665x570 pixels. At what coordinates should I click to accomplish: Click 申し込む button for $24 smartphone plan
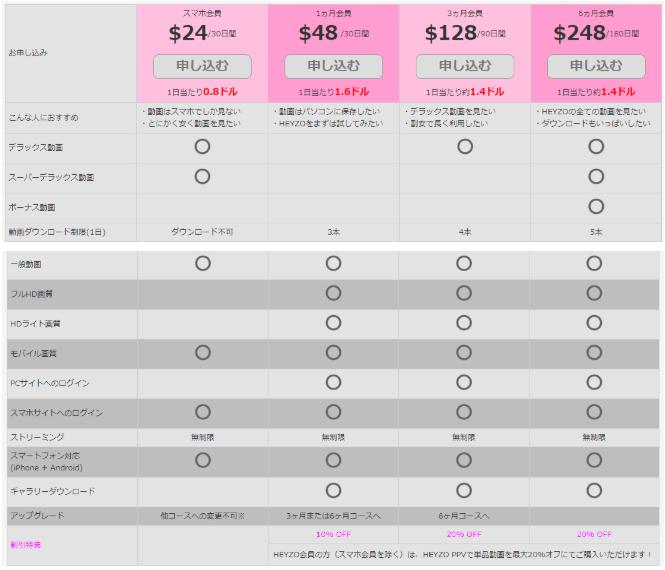point(202,66)
